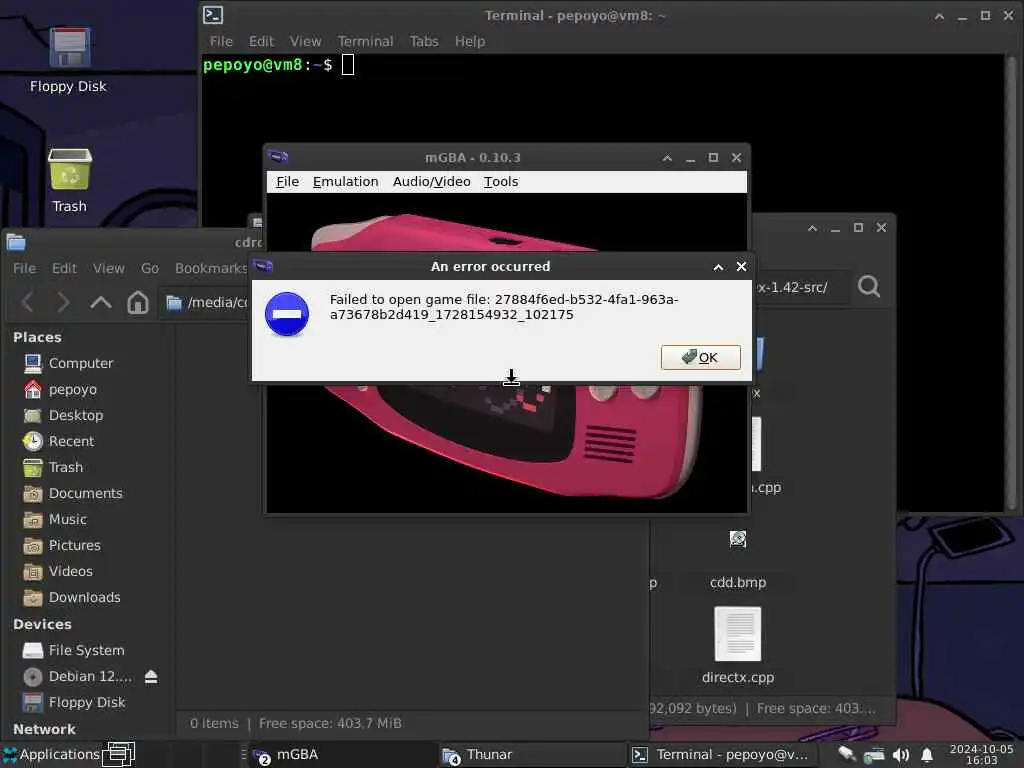
Task: Open the Terminal window's Edit menu
Action: 261,41
